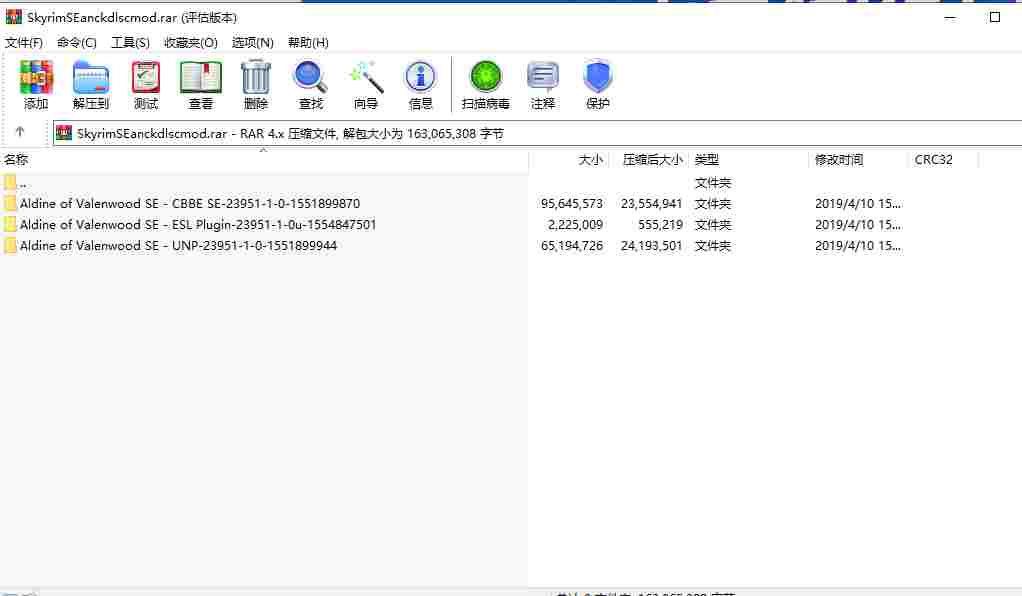Click modified date of CBBE SE row
The width and height of the screenshot is (1022, 596).
coord(858,203)
